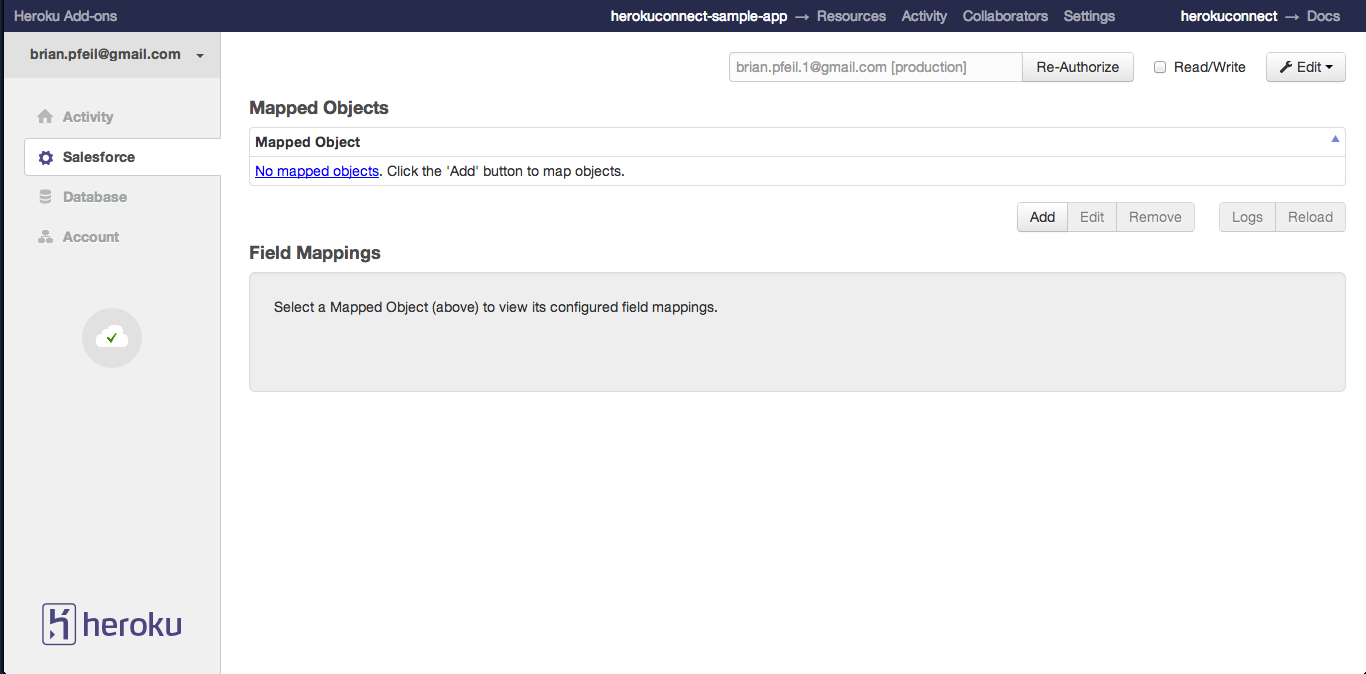Click the Salesforce account input field
Screen dimensions: 1366x674
click(x=876, y=67)
